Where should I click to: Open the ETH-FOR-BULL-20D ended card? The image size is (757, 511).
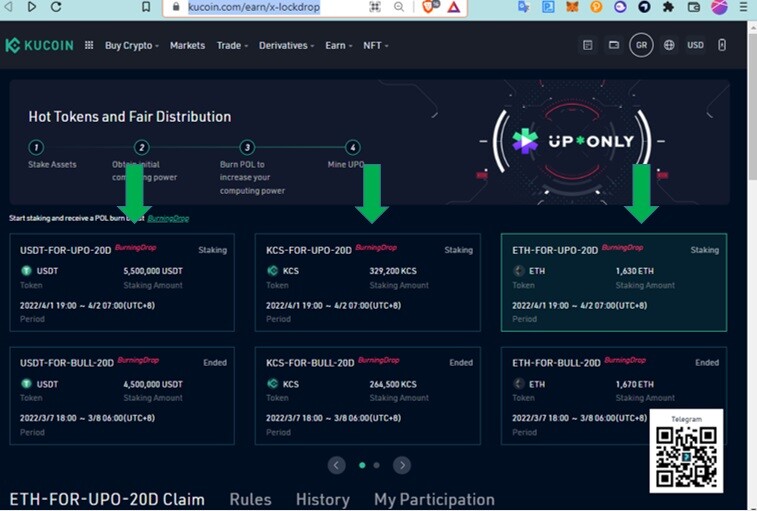[x=614, y=396]
